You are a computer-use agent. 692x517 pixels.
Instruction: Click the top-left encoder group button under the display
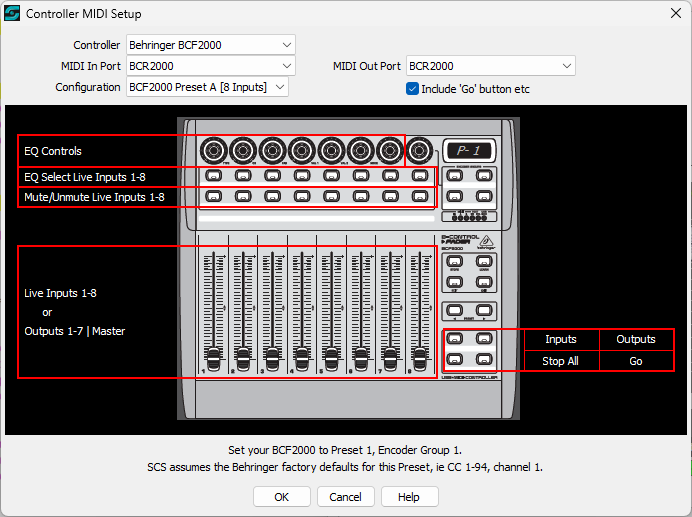click(x=455, y=176)
